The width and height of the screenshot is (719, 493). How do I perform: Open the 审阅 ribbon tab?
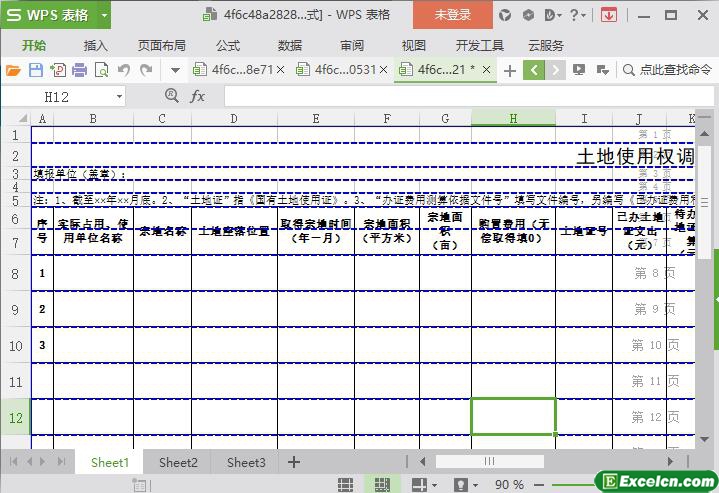352,45
